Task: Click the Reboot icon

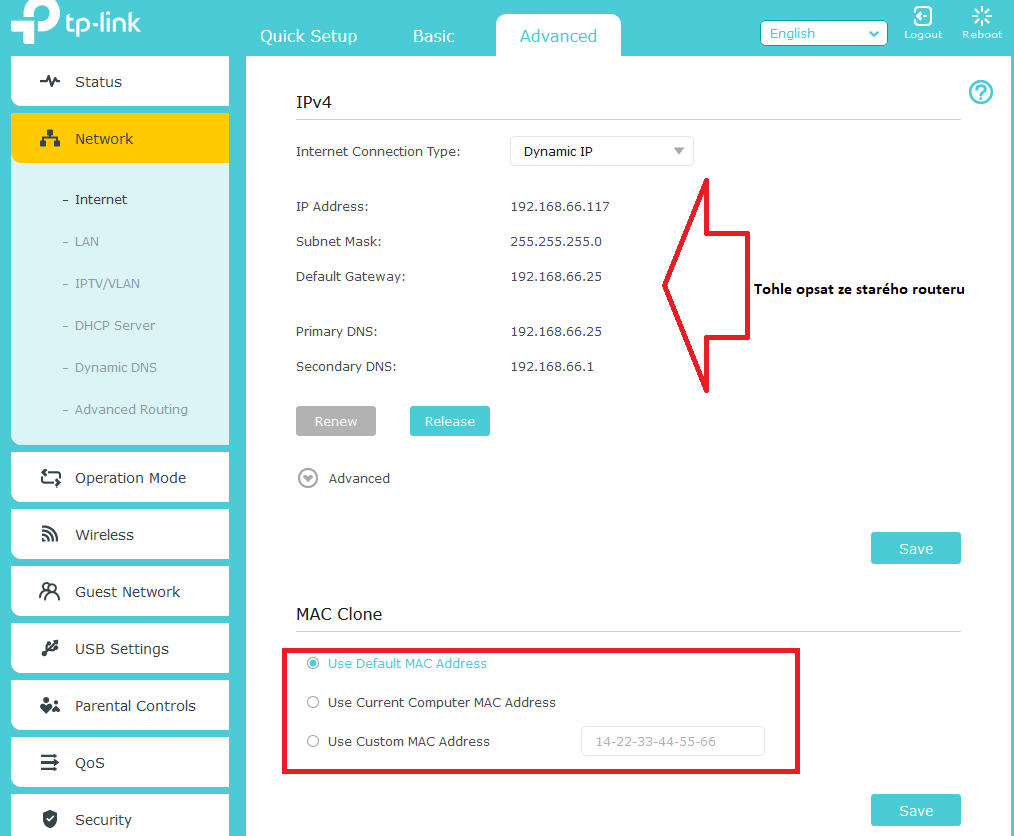Action: (x=981, y=16)
